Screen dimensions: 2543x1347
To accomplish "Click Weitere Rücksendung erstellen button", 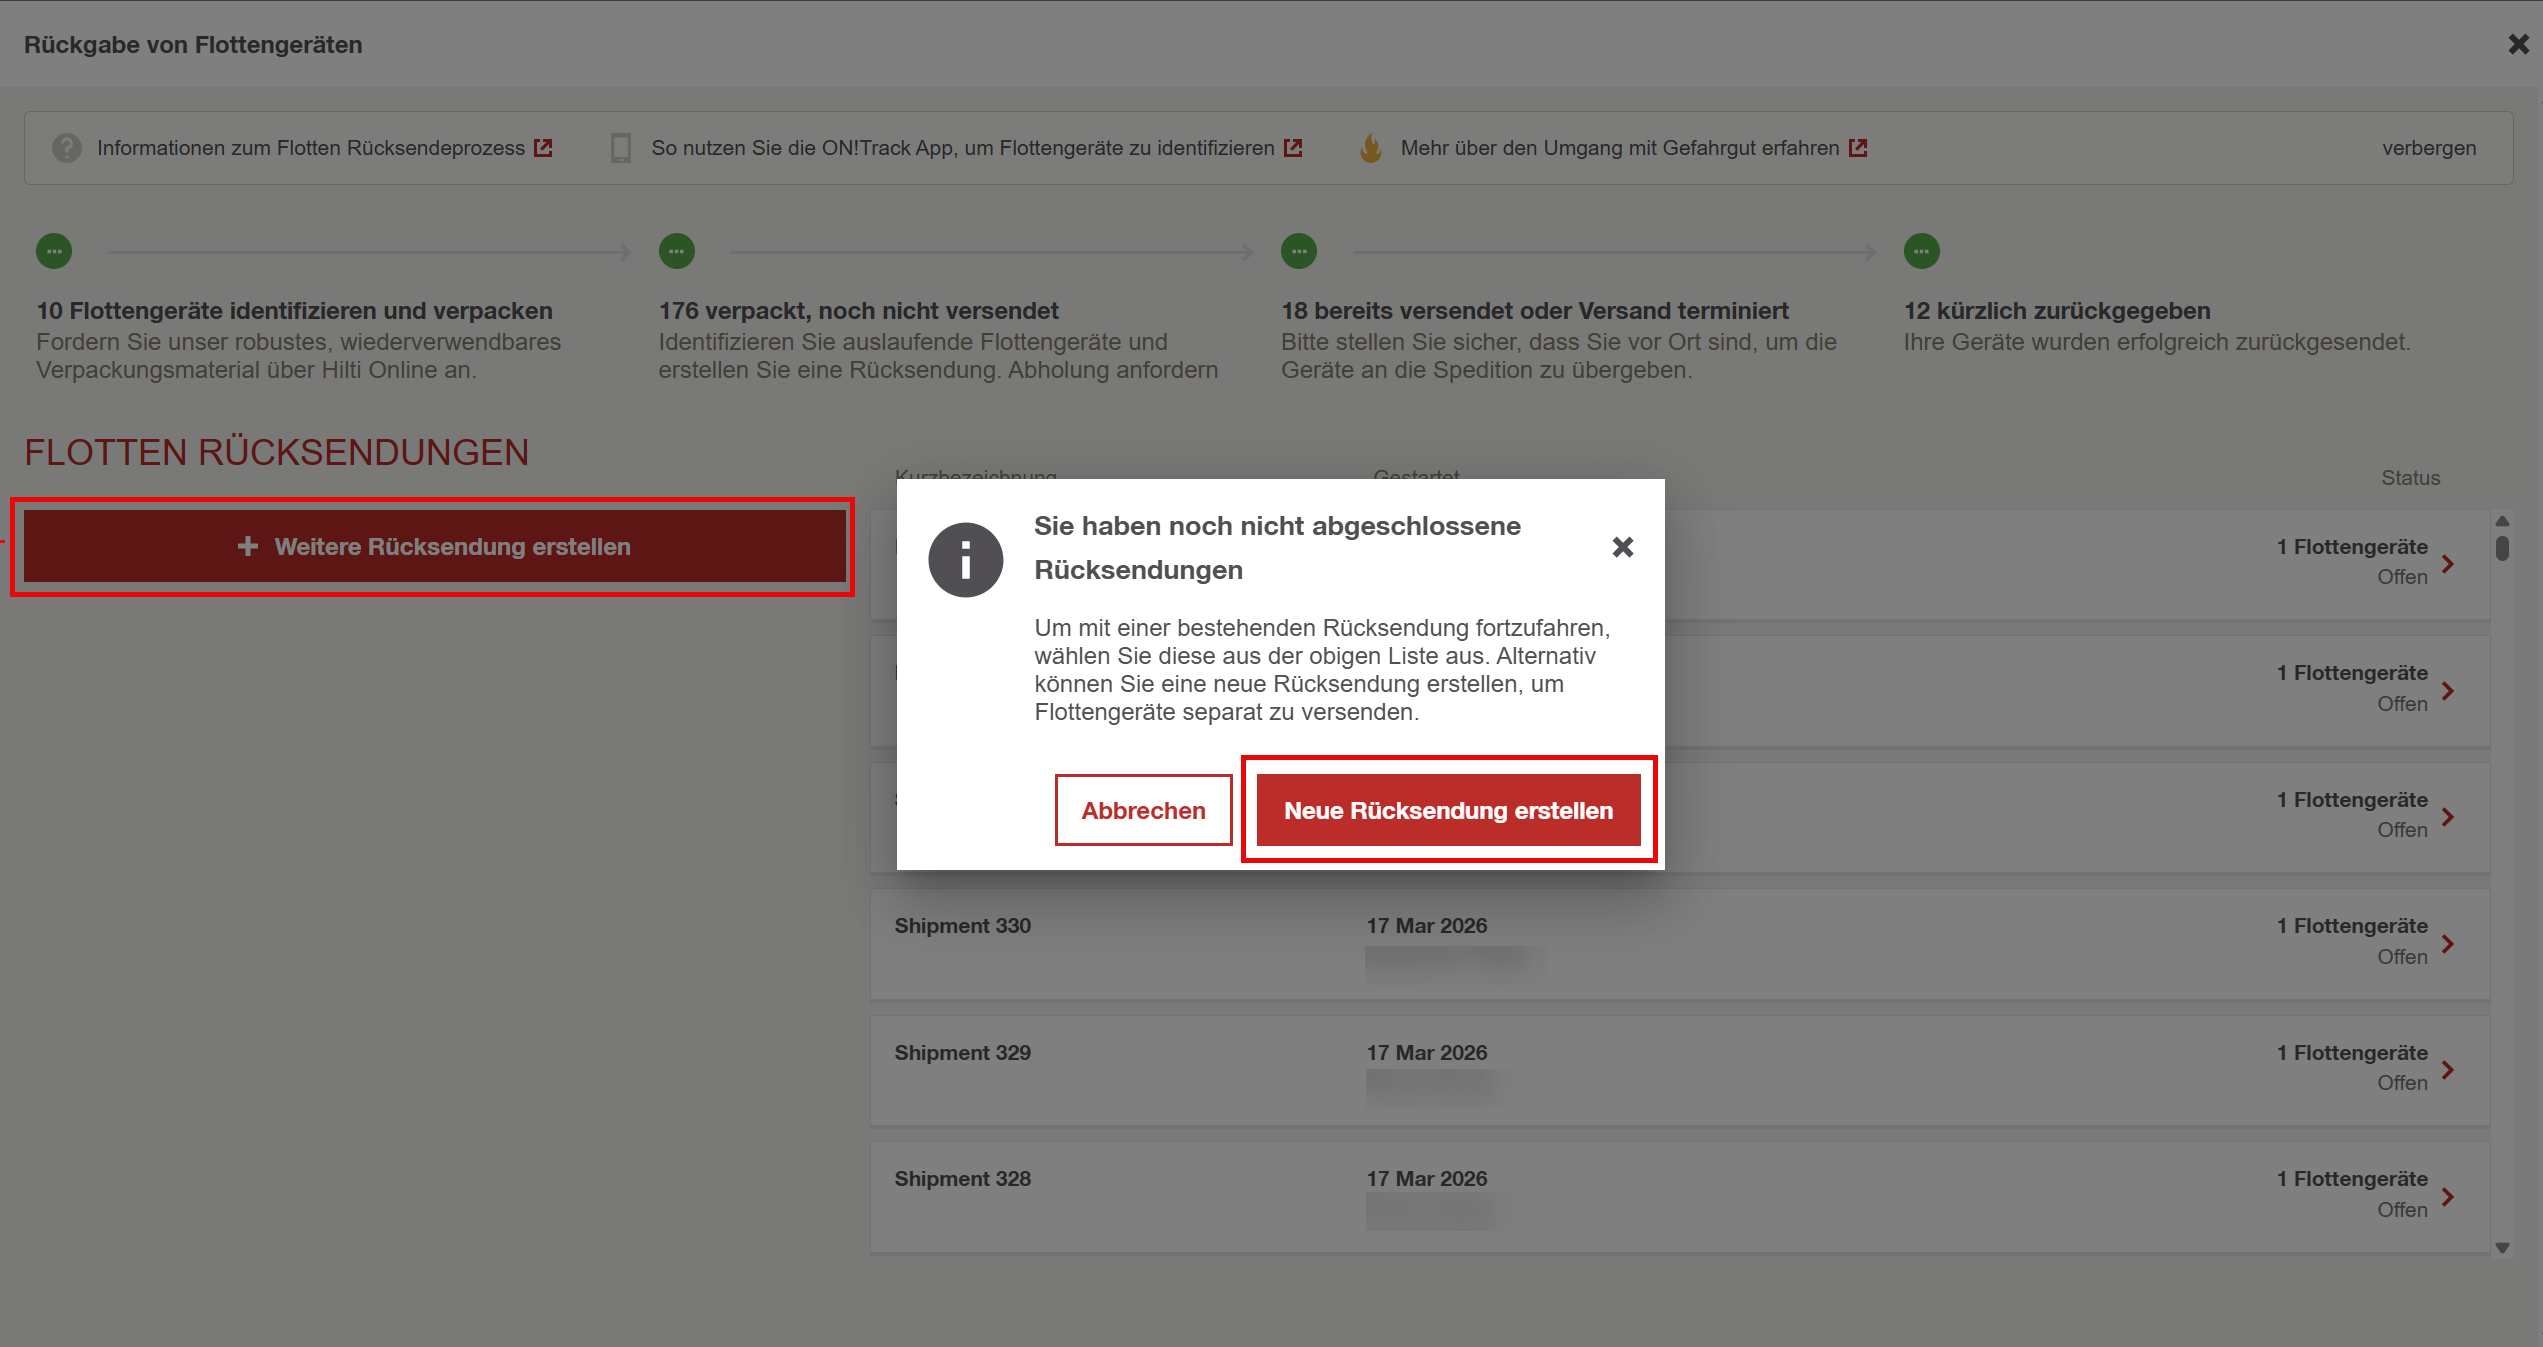I will point(435,546).
